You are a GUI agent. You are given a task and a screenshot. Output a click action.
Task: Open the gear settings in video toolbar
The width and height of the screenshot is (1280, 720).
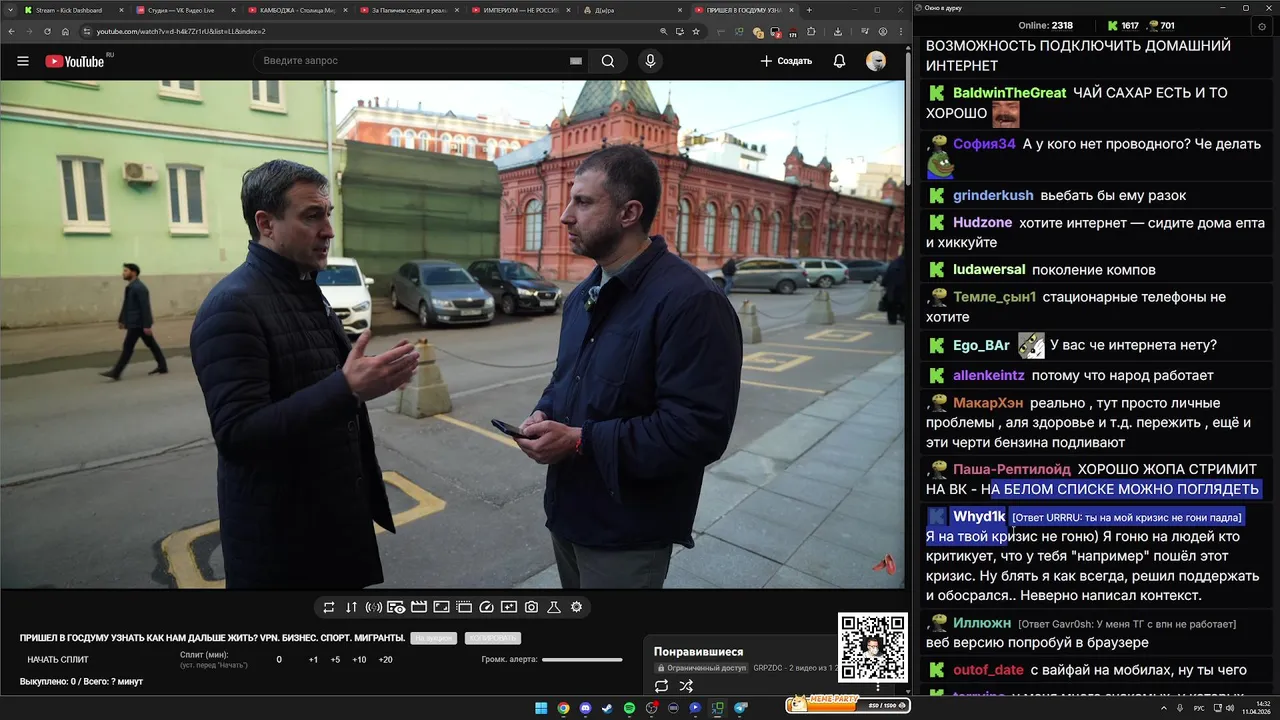coord(576,607)
